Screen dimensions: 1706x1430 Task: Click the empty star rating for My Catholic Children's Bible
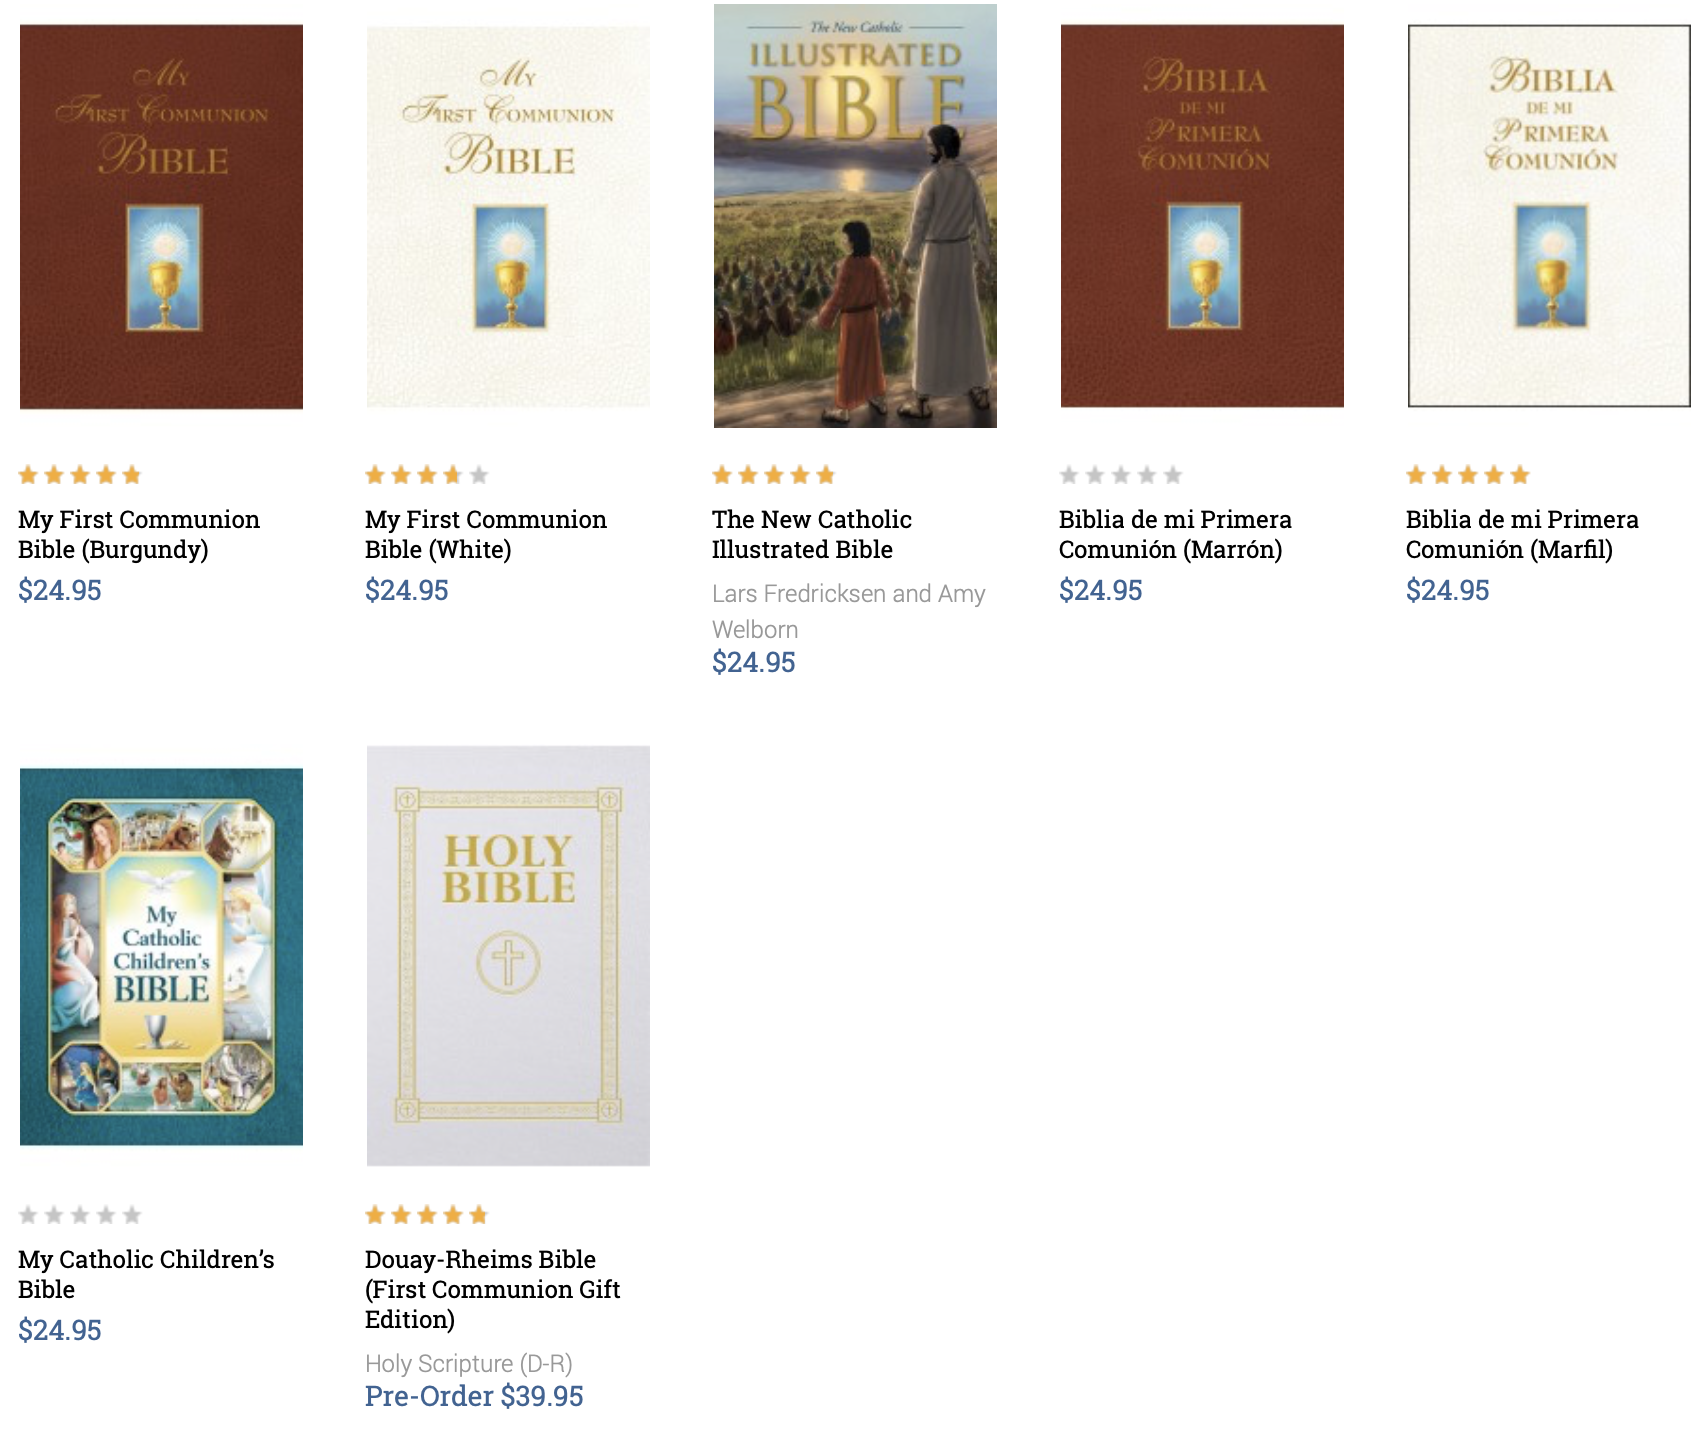point(80,1215)
